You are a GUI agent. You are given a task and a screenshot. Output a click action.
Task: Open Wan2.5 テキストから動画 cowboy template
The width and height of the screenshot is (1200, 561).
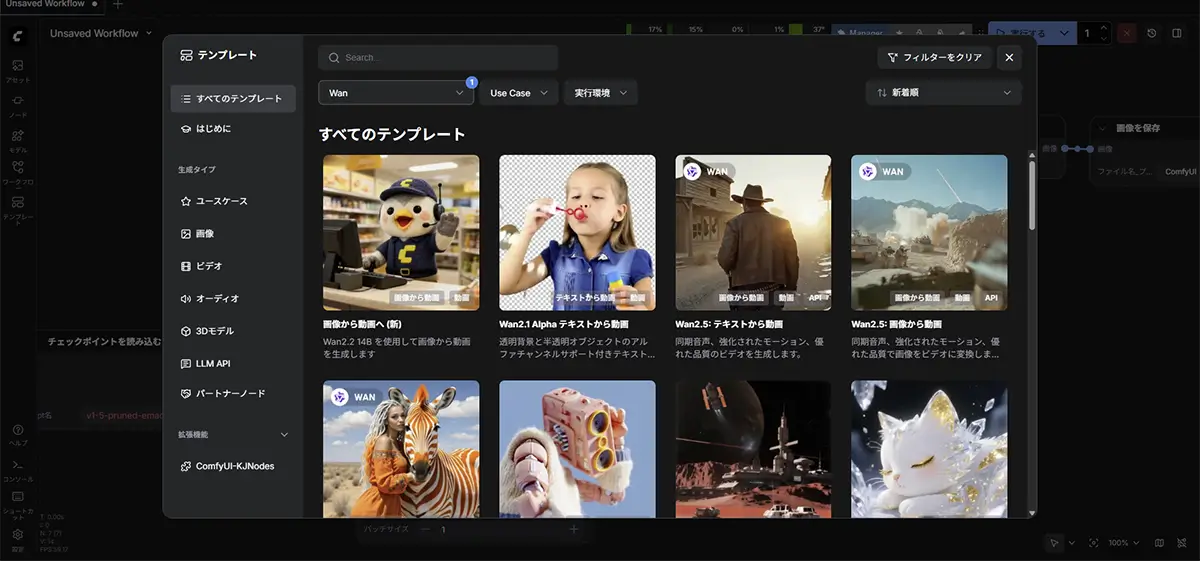(753, 232)
